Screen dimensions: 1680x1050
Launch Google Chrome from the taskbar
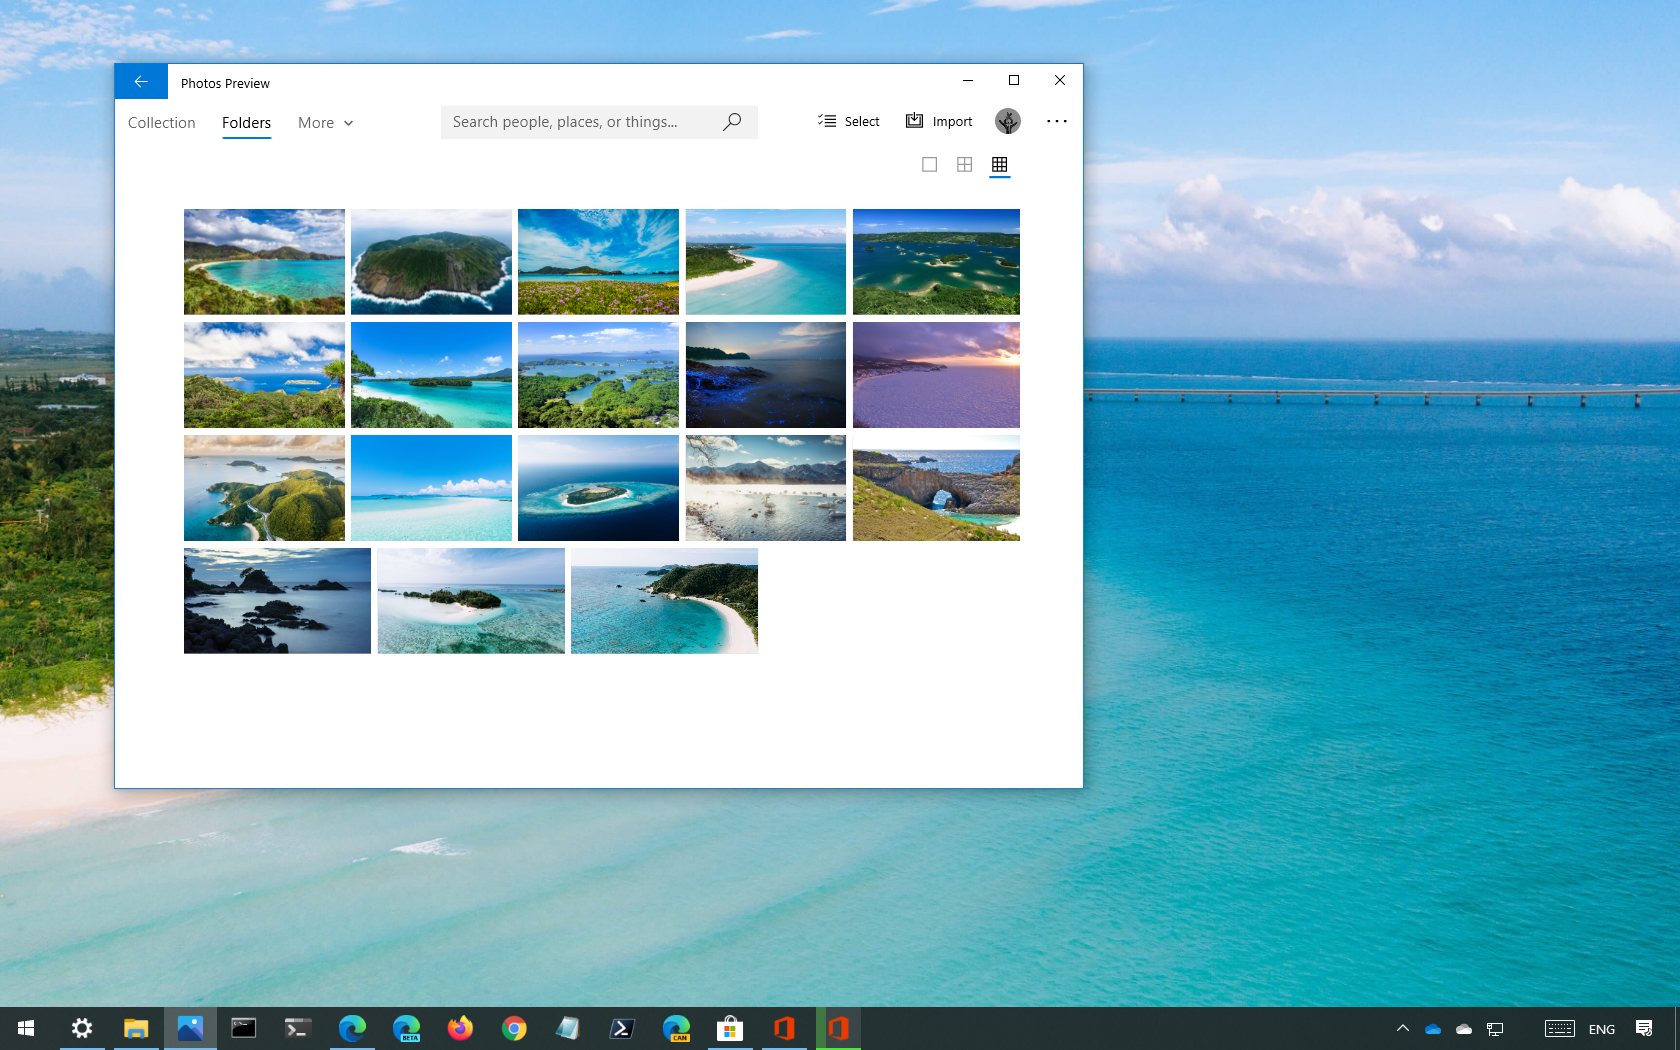click(x=514, y=1028)
